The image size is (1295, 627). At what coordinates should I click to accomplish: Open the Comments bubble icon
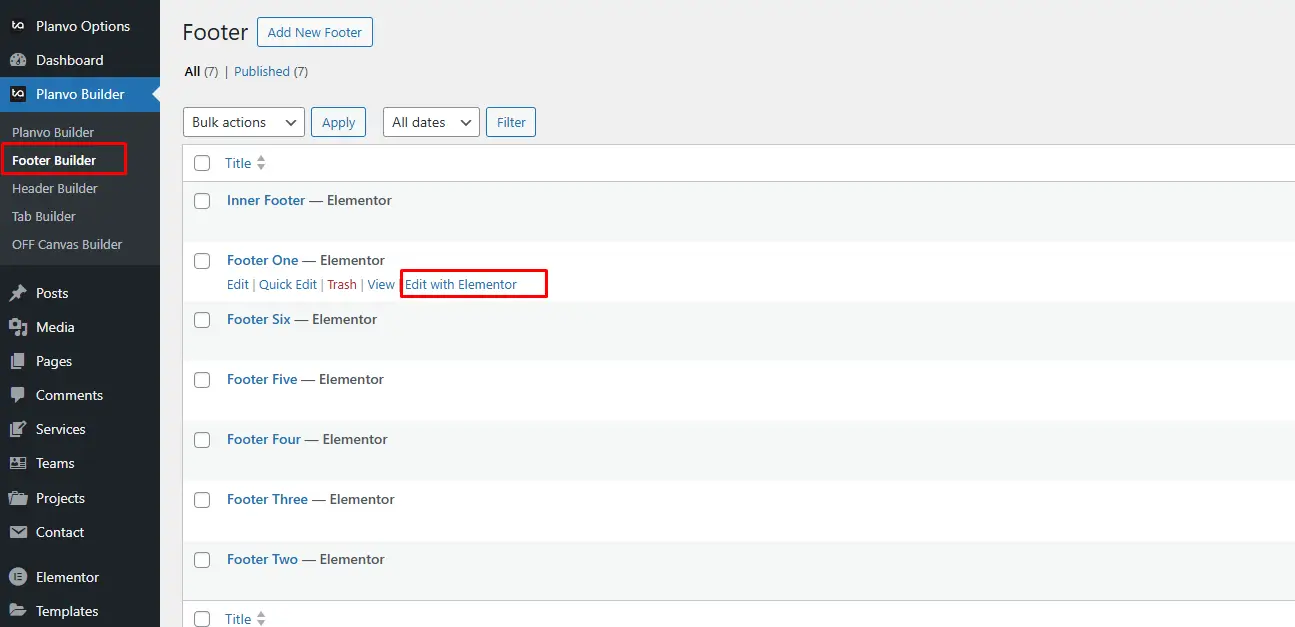(x=17, y=395)
